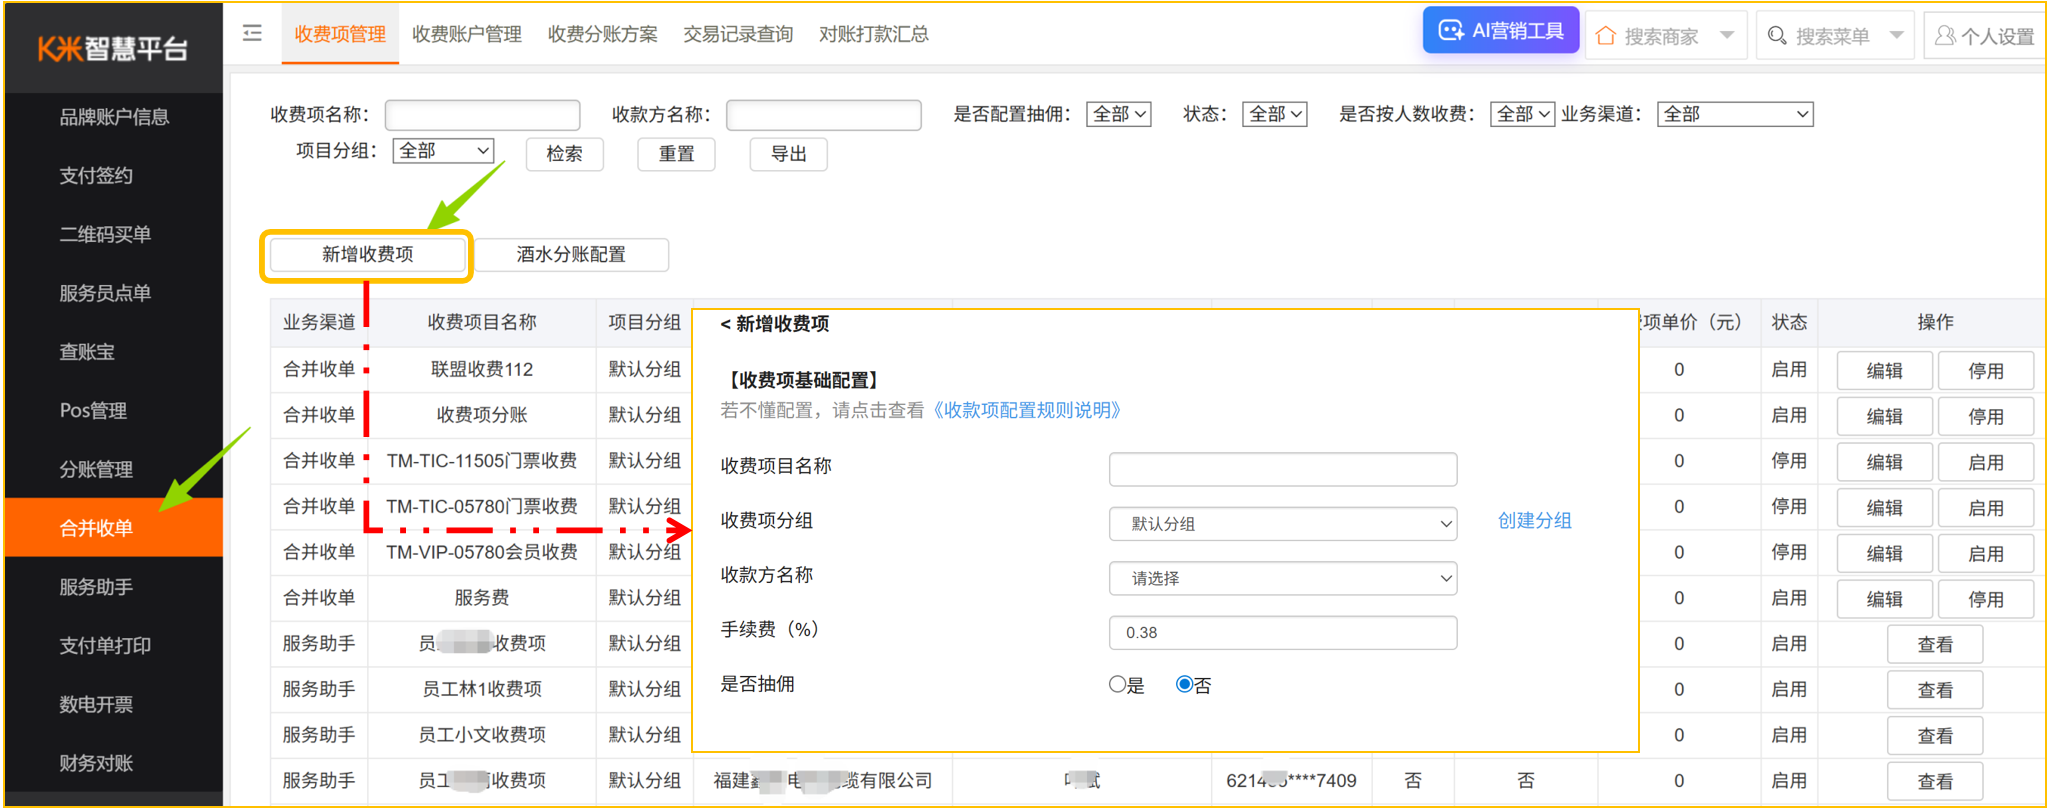Click 新增收费项 button
Image resolution: width=2050 pixels, height=812 pixels.
coord(367,255)
